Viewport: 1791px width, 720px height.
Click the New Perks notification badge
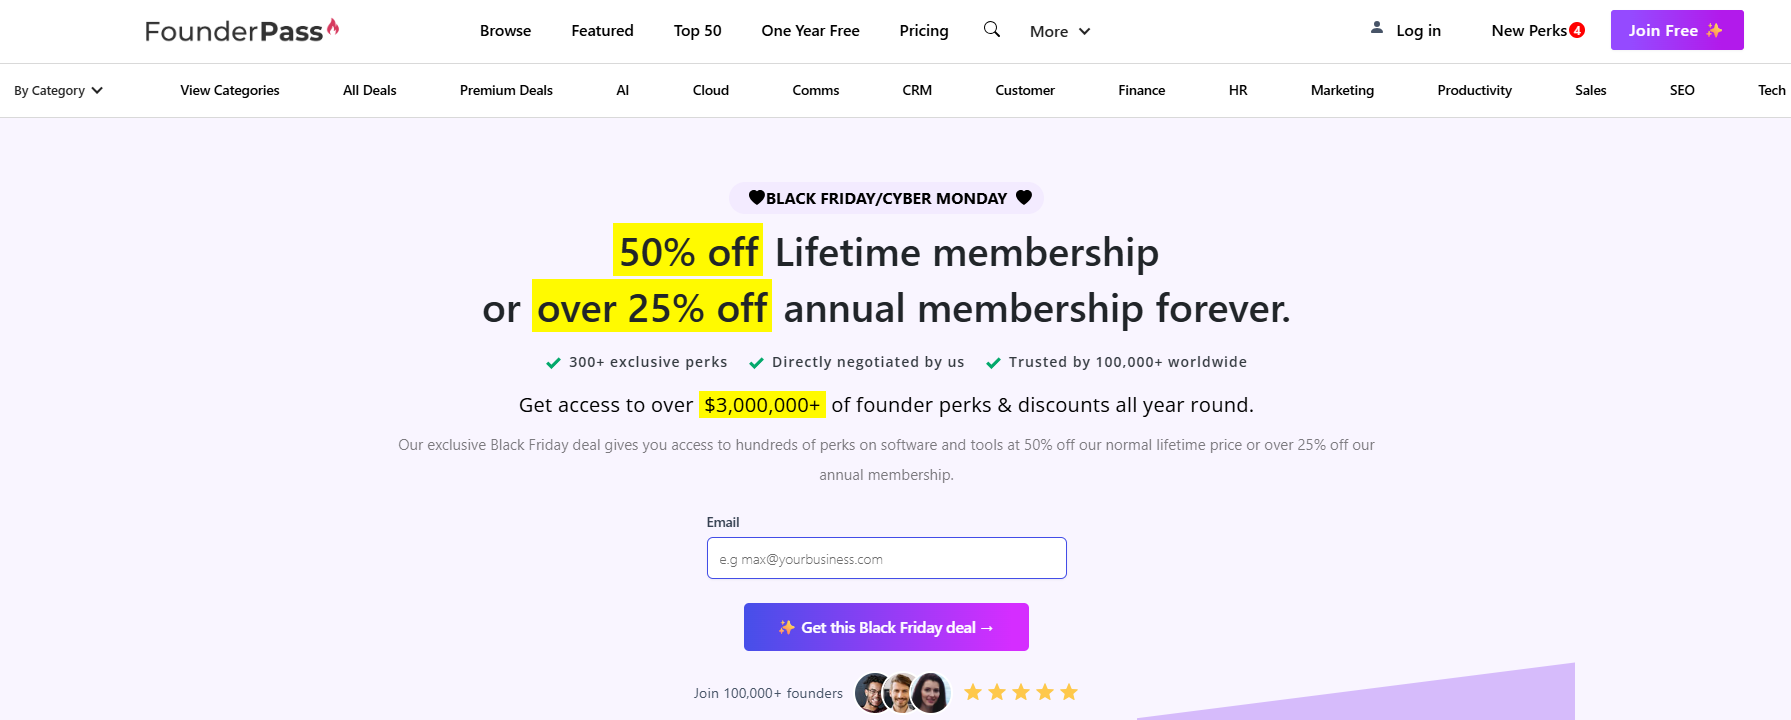click(1579, 30)
